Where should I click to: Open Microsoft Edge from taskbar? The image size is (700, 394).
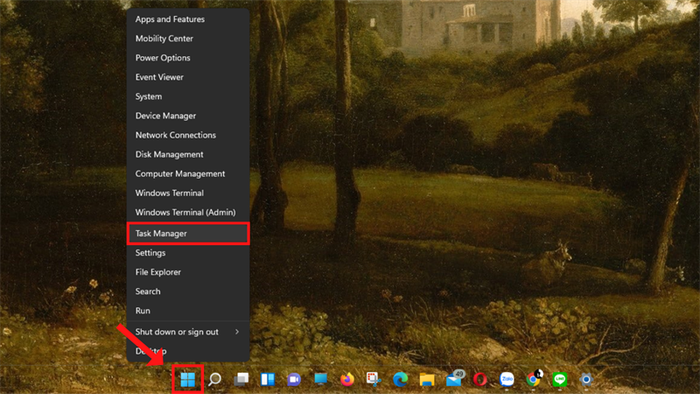pos(400,379)
